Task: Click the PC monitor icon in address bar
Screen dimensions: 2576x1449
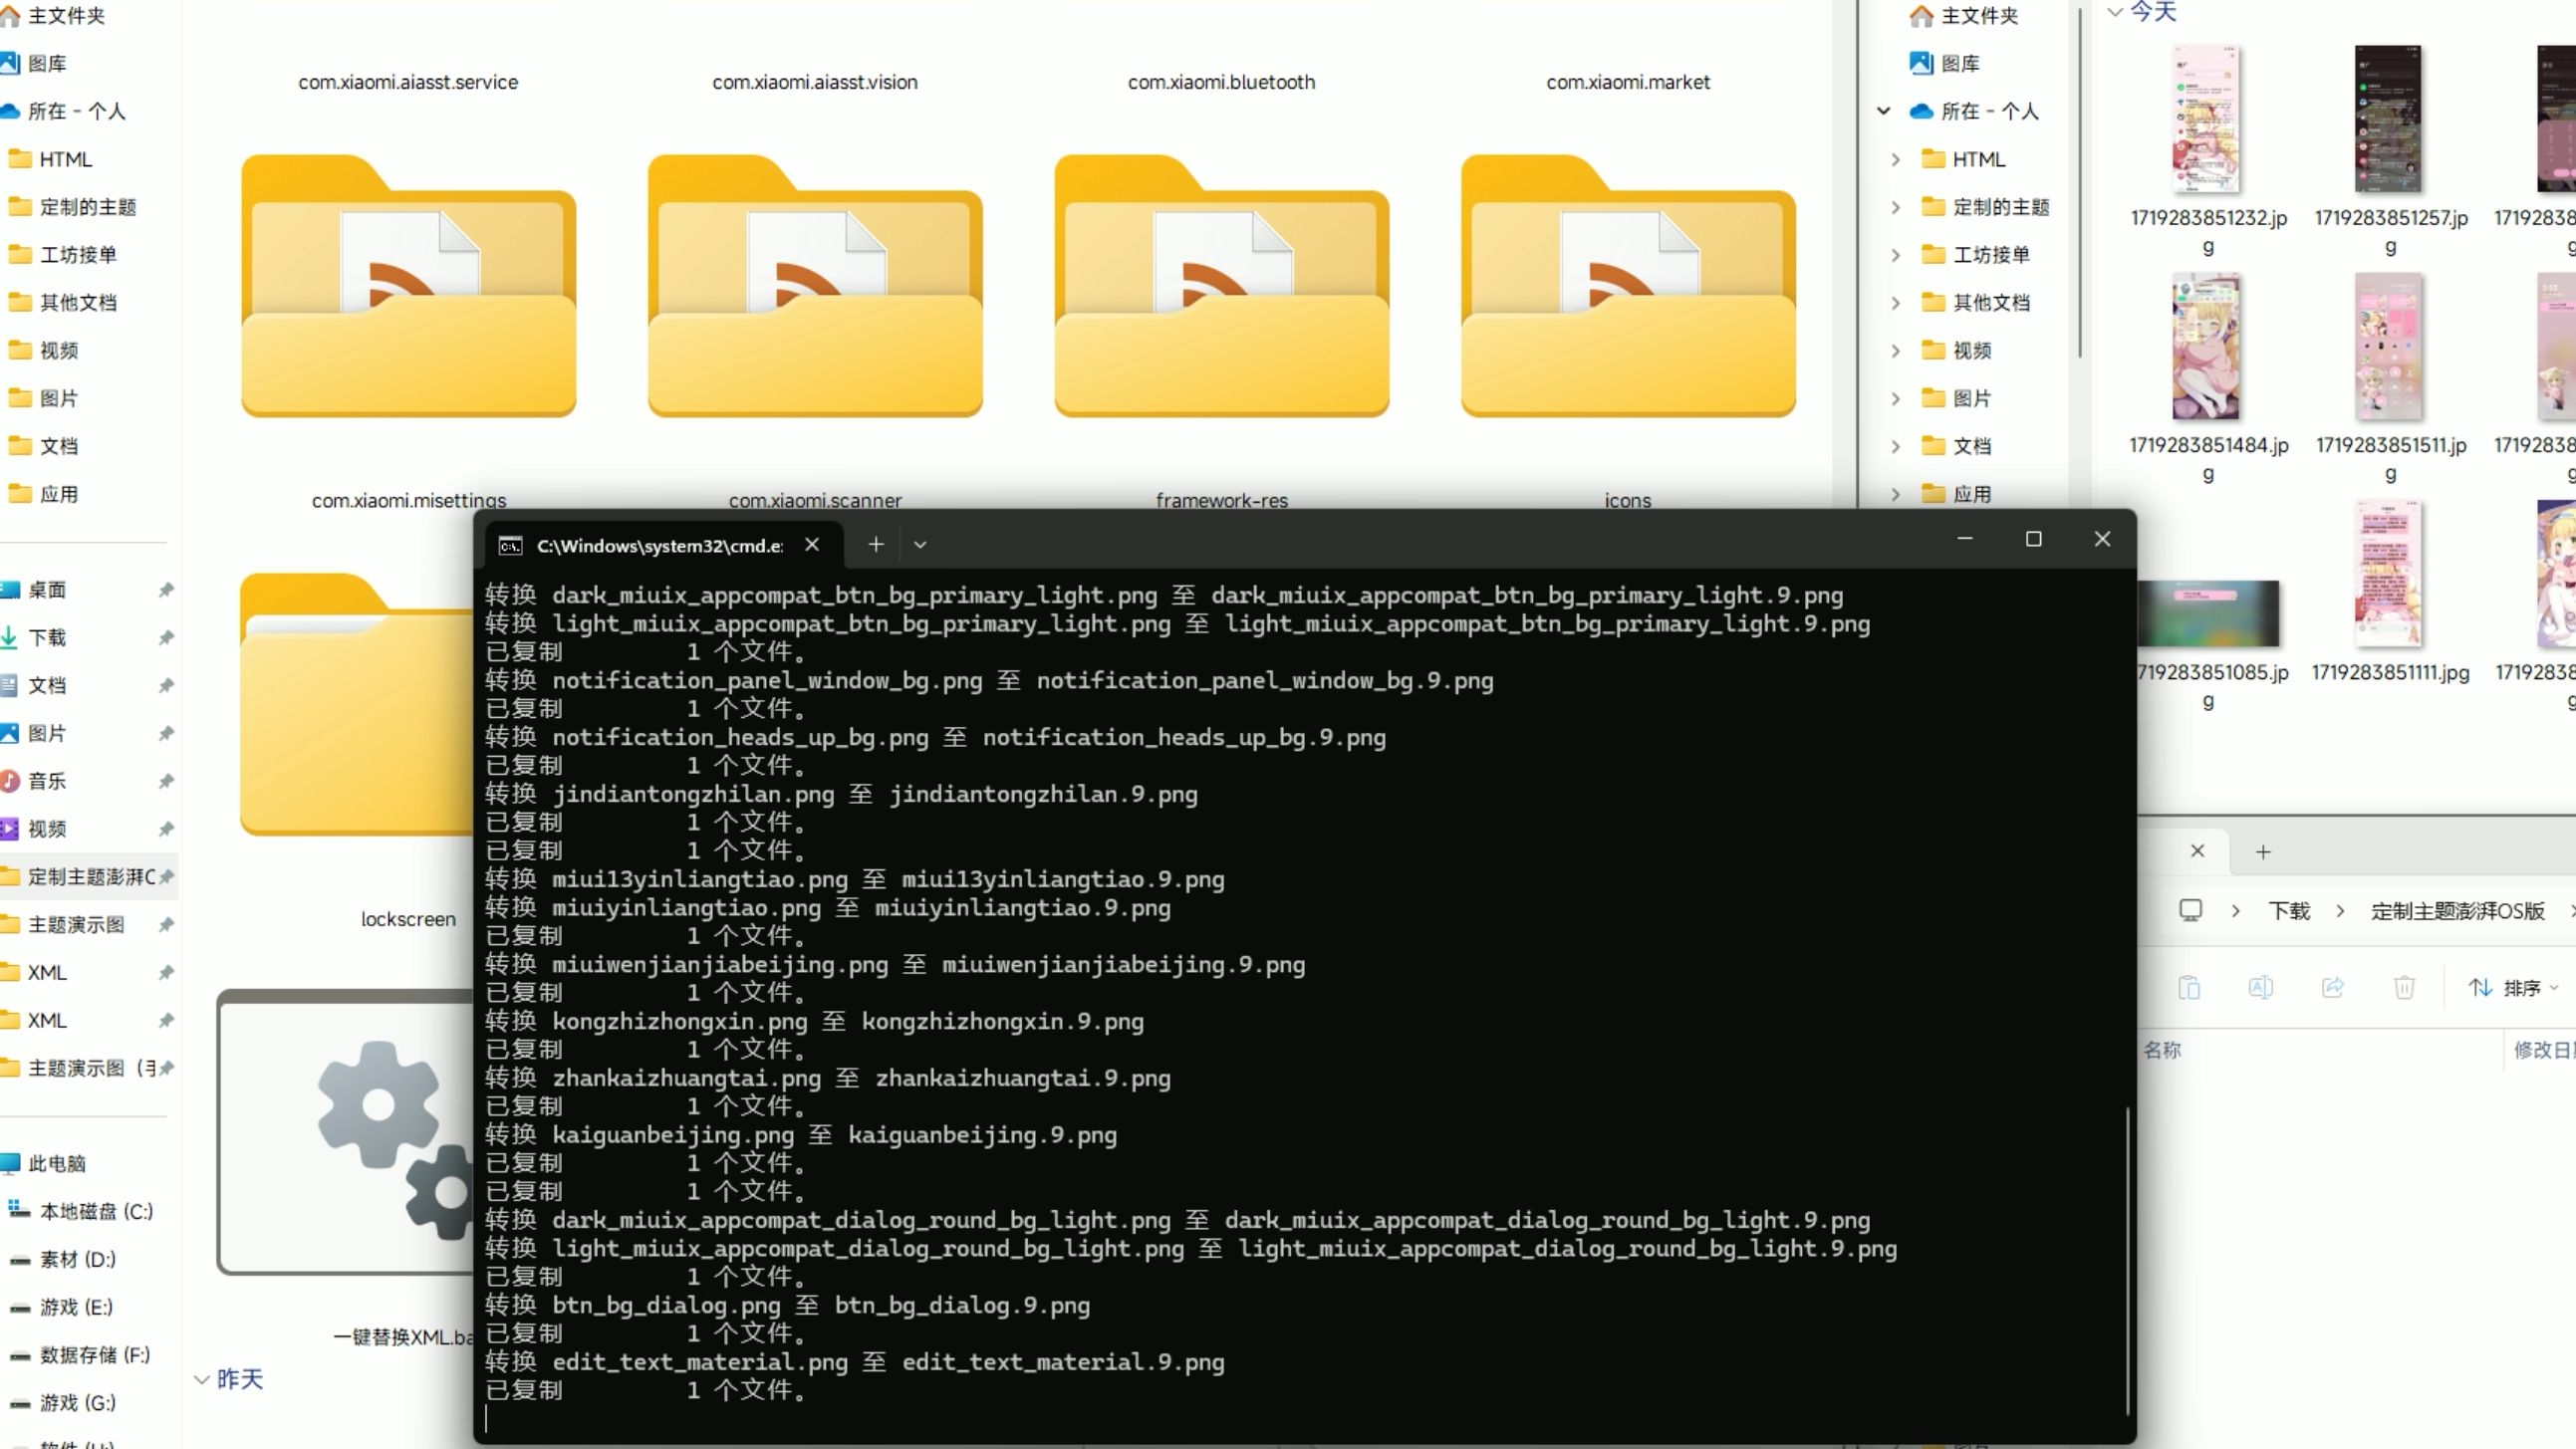Action: click(2190, 910)
